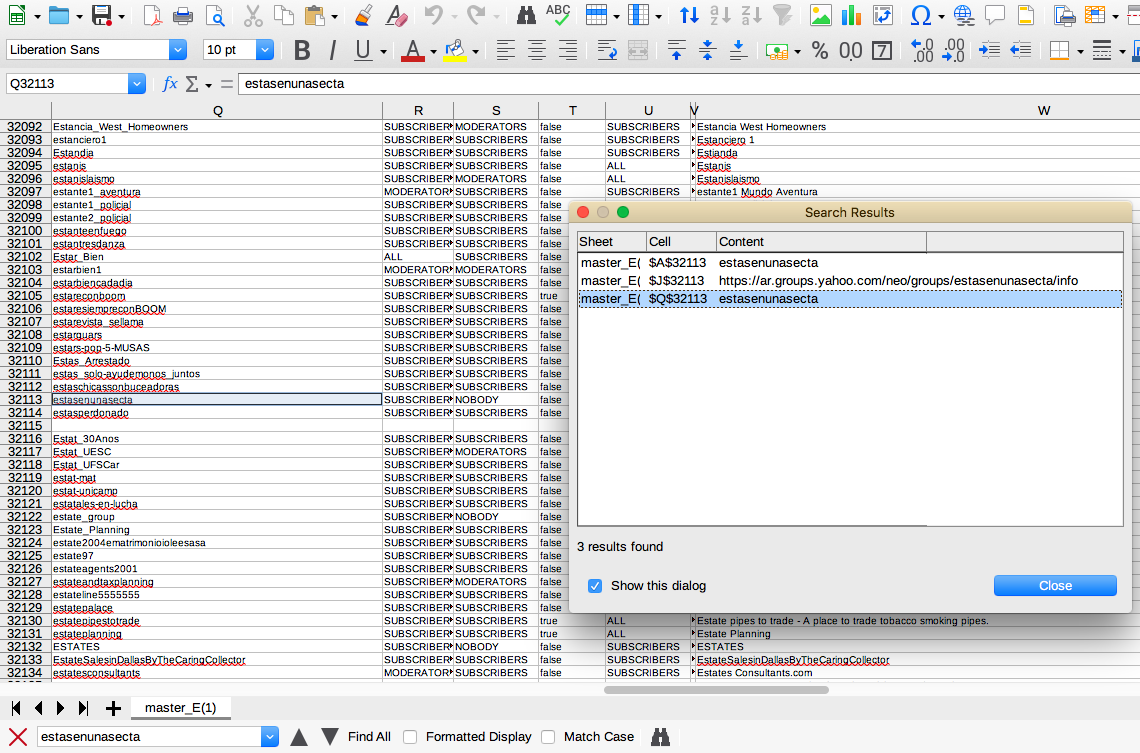Click the Find All button
Image resolution: width=1140 pixels, height=753 pixels.
(369, 737)
